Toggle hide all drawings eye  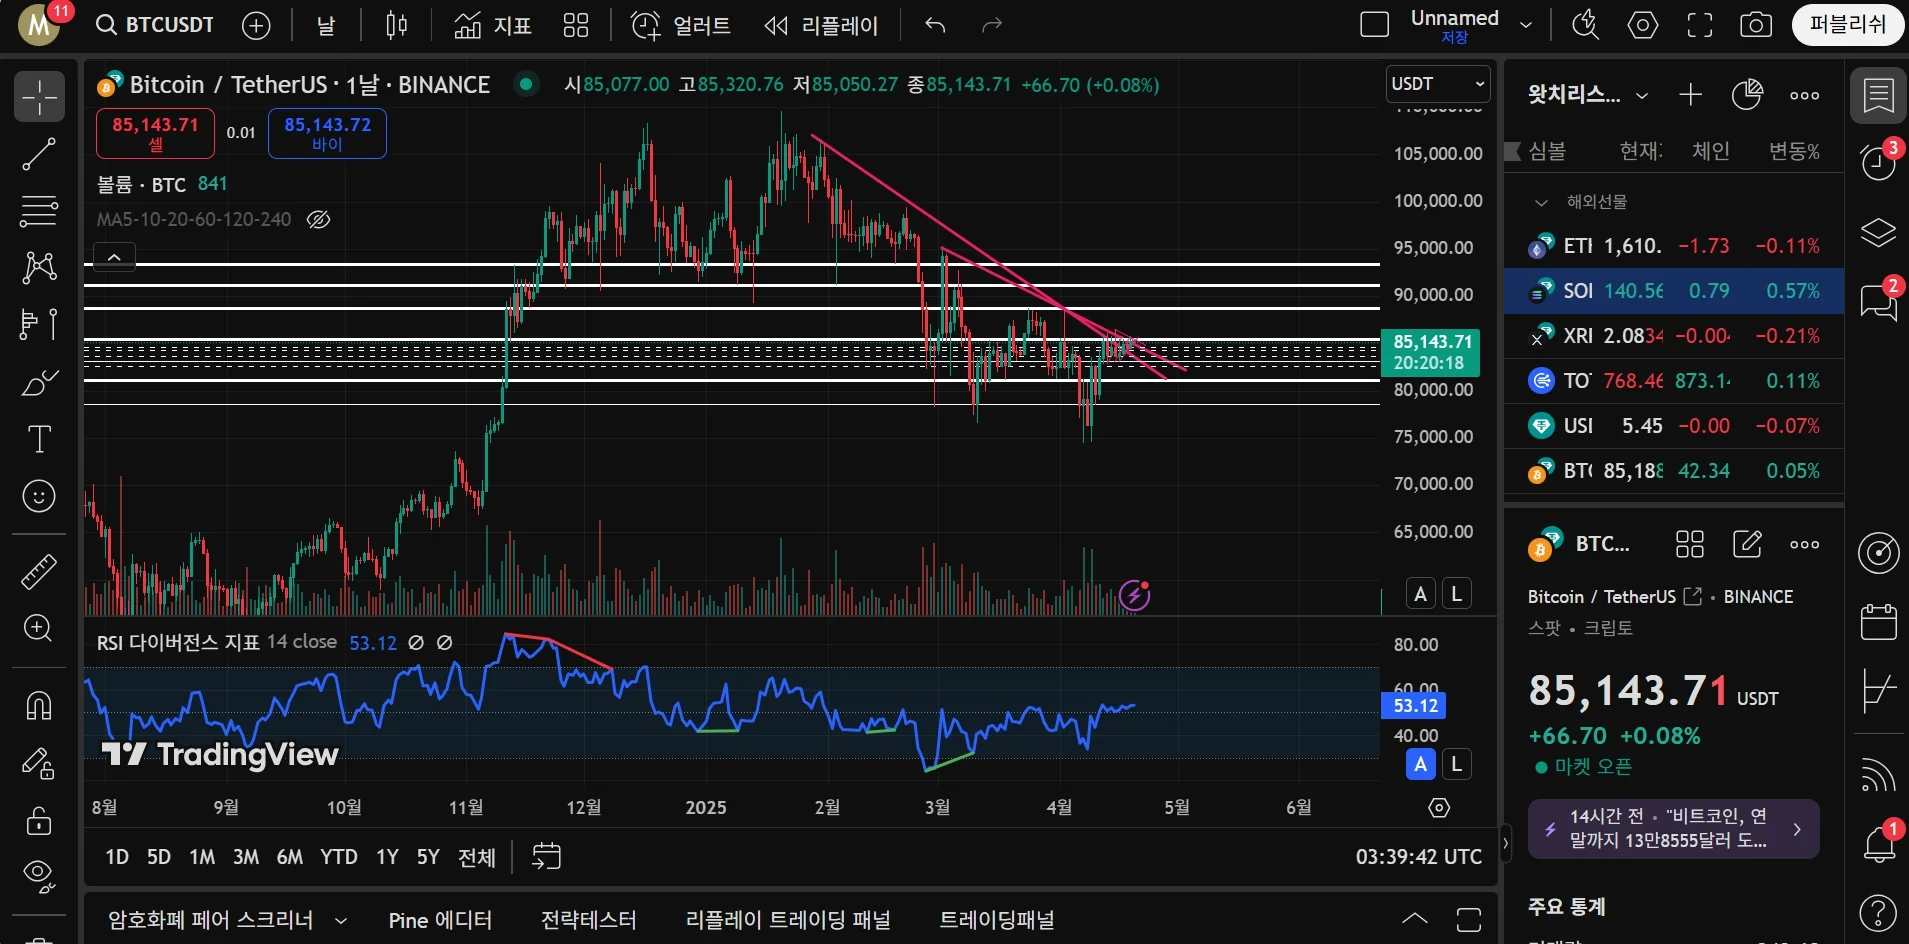39,877
